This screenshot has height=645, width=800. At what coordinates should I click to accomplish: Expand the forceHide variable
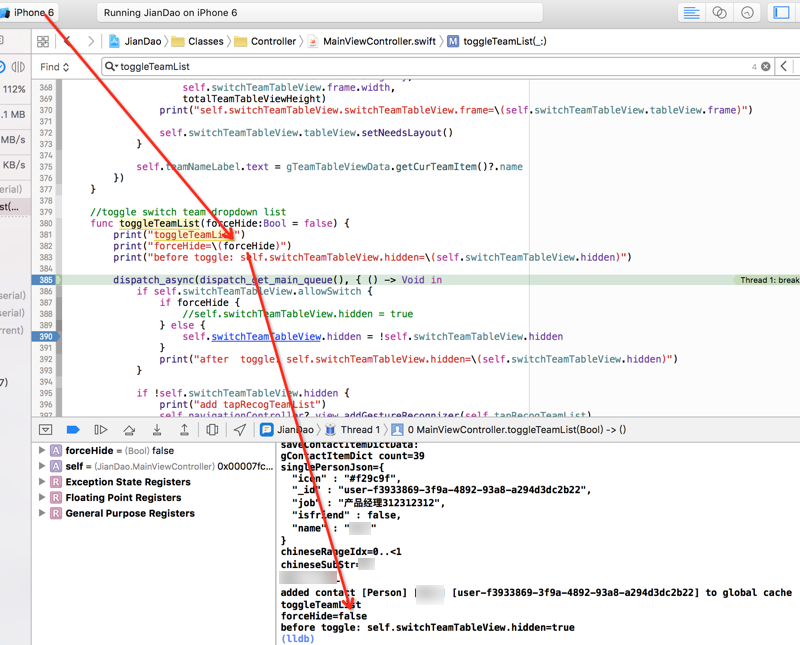point(42,450)
